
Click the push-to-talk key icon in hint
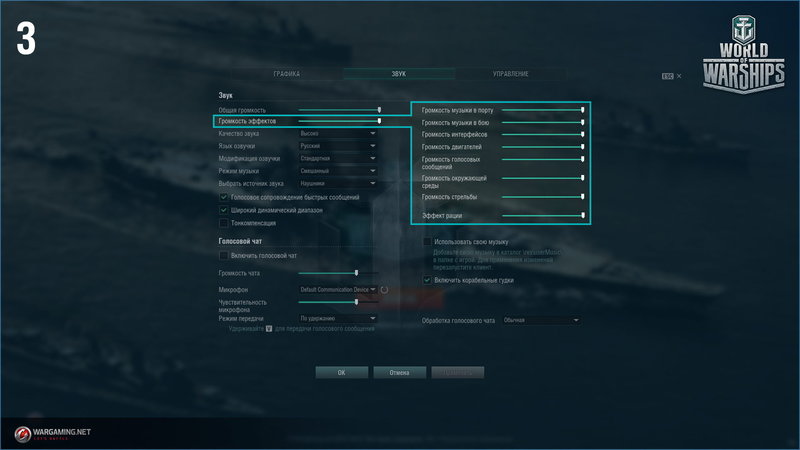tap(269, 329)
